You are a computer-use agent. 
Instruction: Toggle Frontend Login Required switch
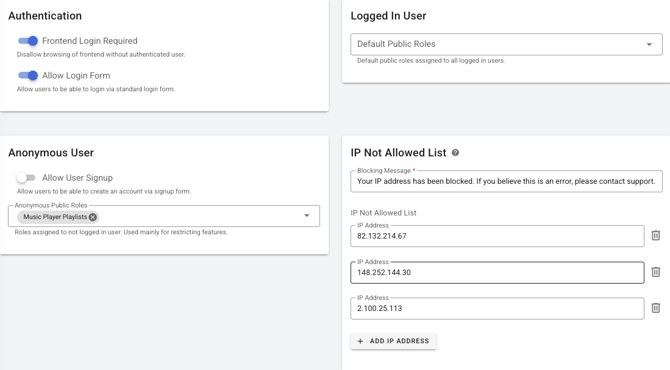tap(28, 41)
